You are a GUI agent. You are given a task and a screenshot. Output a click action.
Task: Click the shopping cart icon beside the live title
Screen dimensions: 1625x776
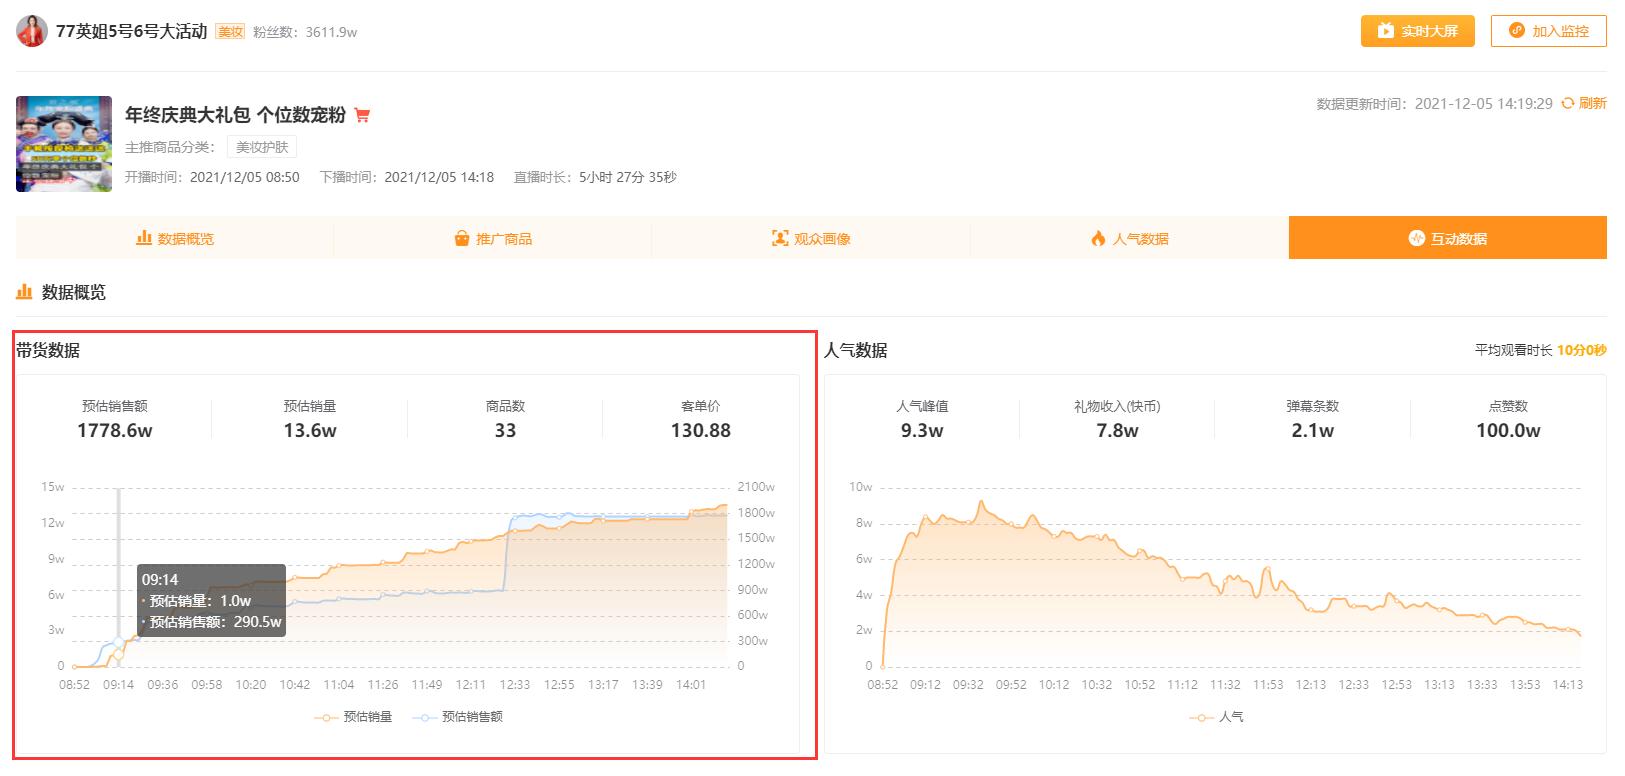coord(362,115)
